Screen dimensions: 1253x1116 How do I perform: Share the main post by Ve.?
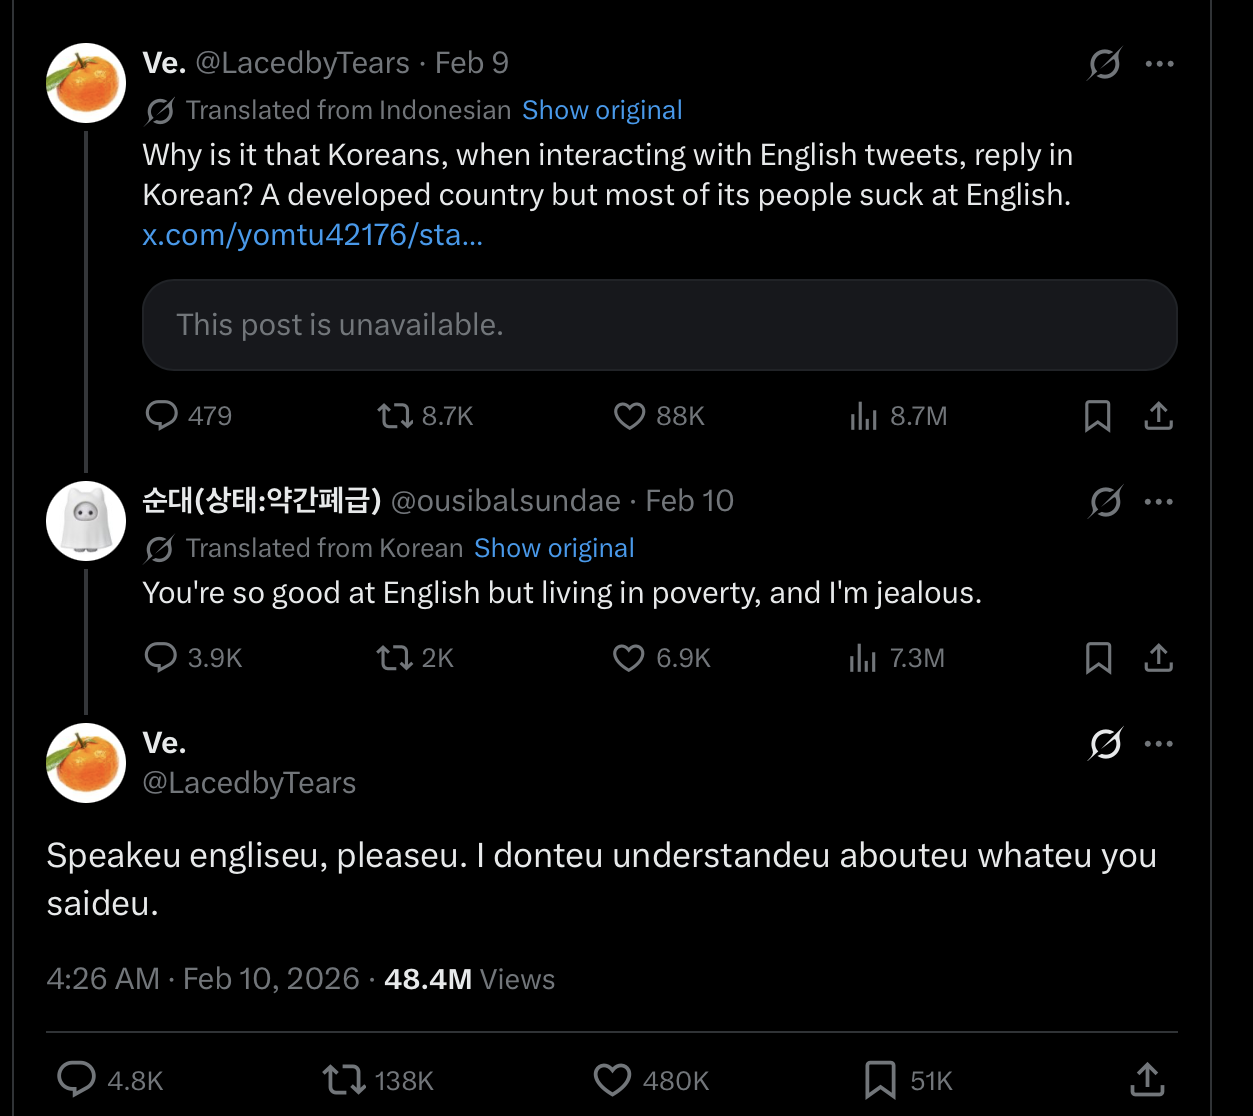tap(1147, 1080)
